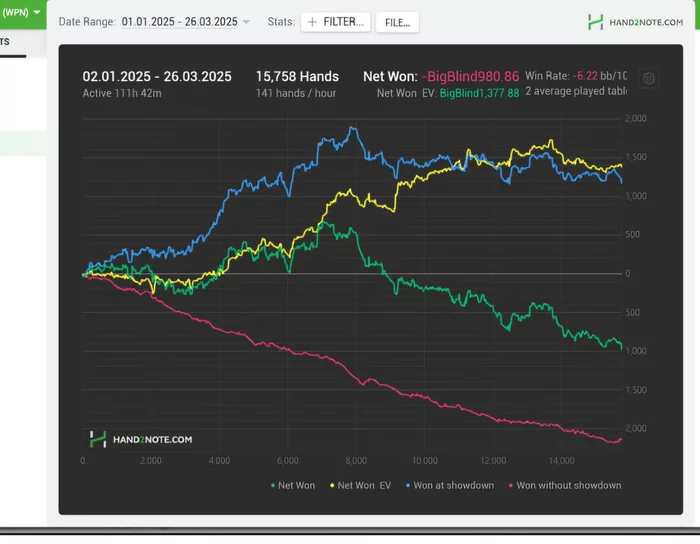Screen dimensions: 700x544
Task: Open the date range 01.01.2025 - 26.03.2025 picker
Action: [179, 22]
